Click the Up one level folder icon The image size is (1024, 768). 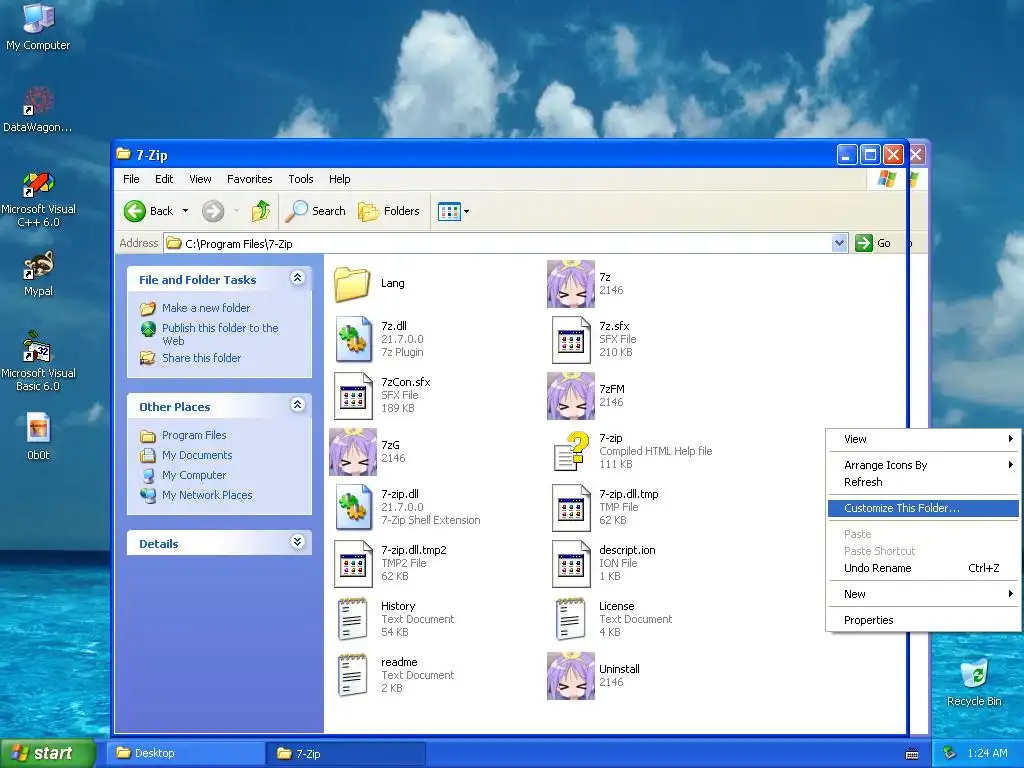[261, 211]
